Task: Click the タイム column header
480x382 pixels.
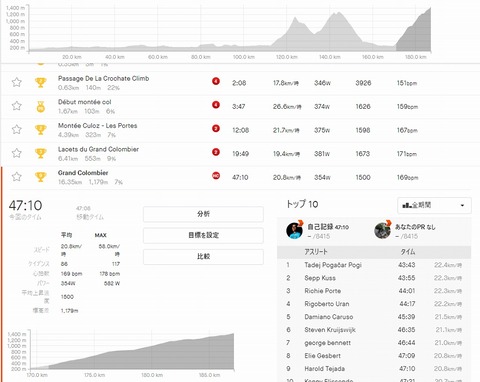Action: pyautogui.click(x=408, y=252)
